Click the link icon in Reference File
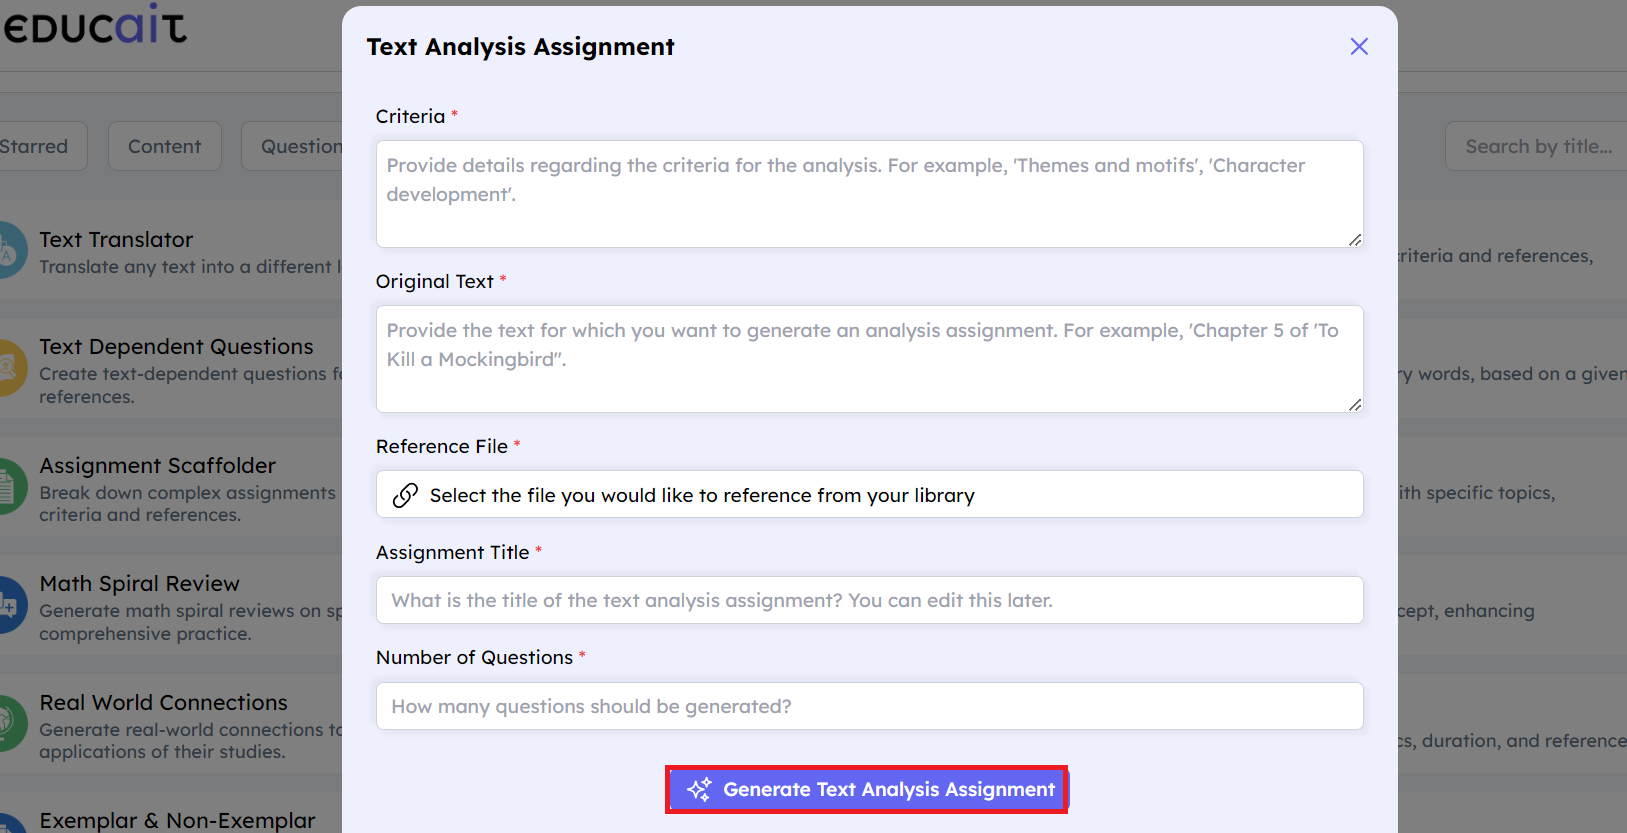1627x833 pixels. coord(405,495)
